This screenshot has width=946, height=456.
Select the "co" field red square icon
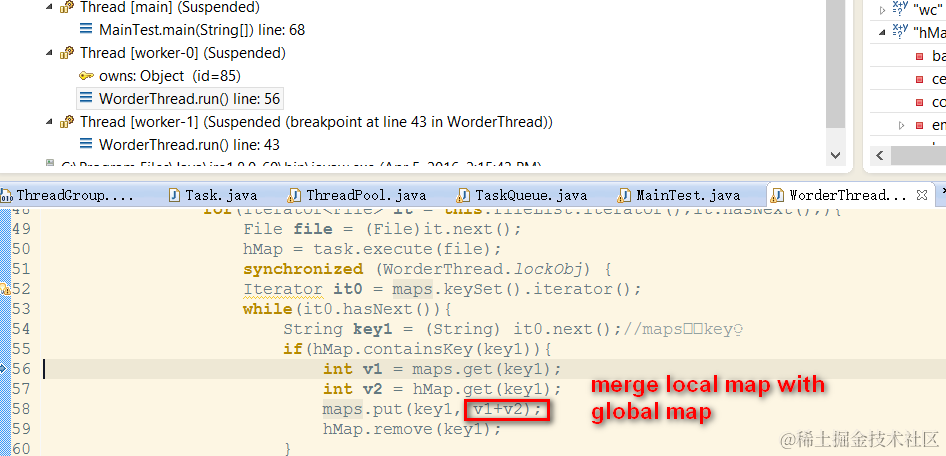919,102
